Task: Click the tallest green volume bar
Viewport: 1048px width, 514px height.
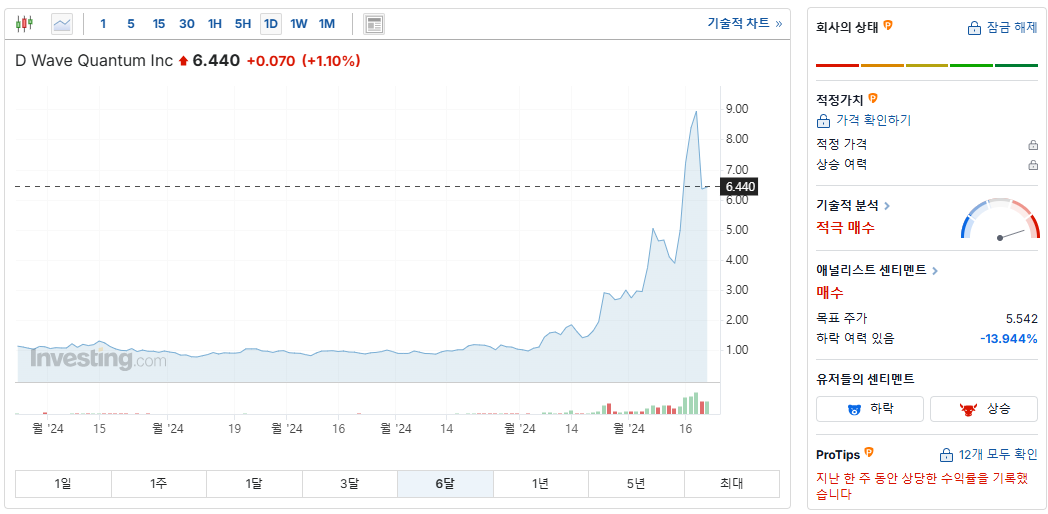Action: point(696,404)
